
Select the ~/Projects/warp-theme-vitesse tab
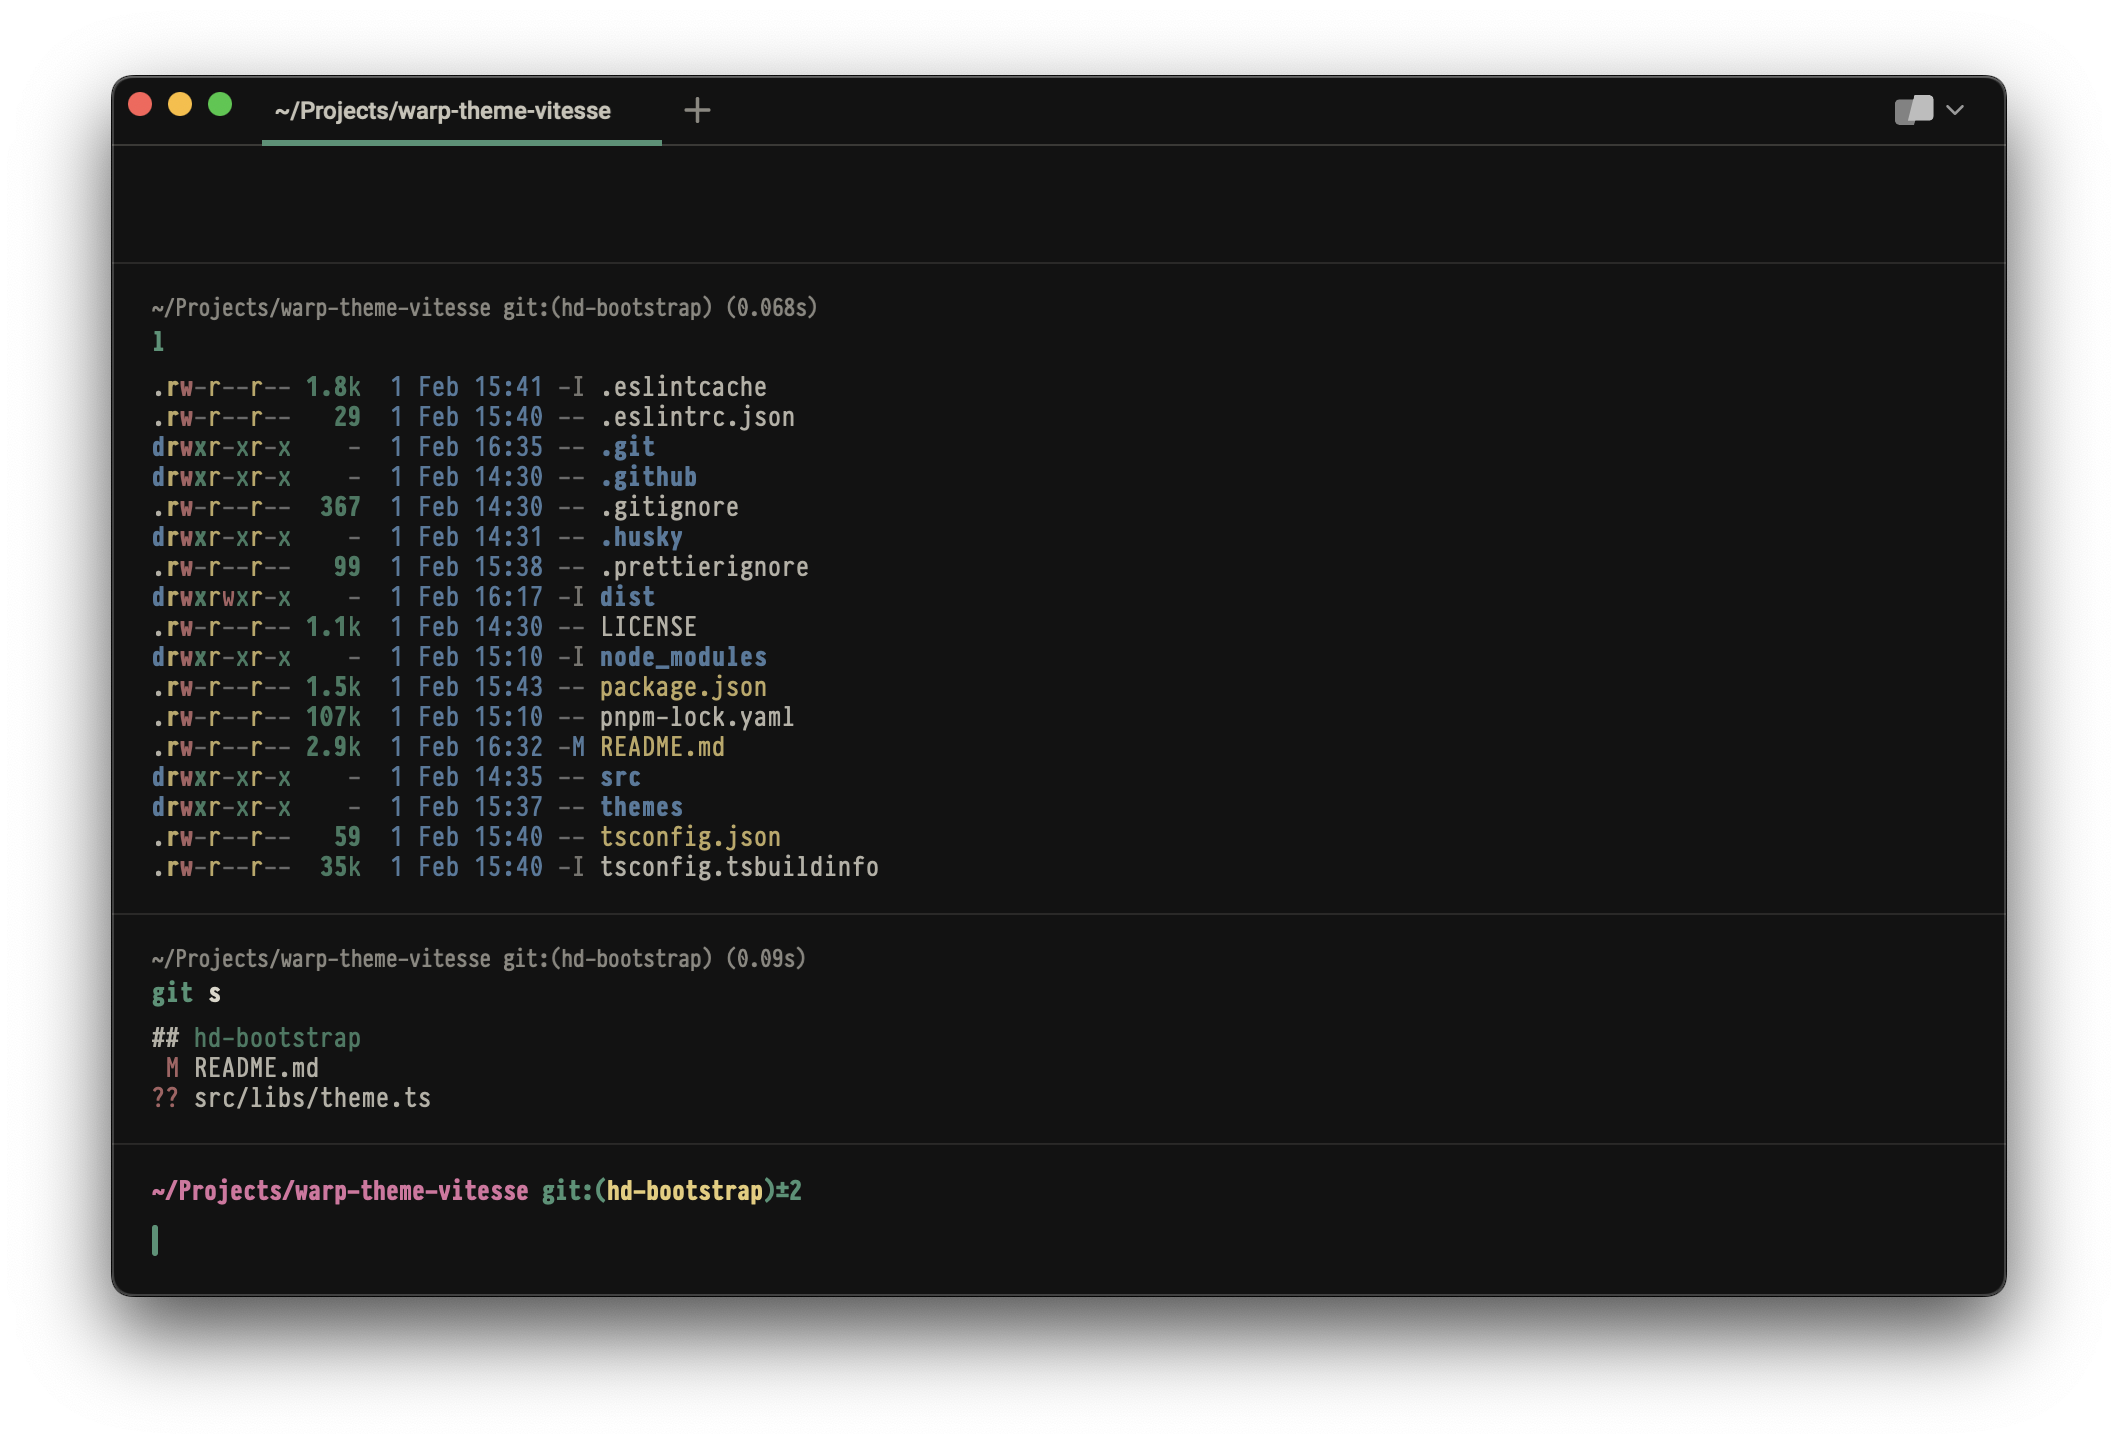click(461, 110)
